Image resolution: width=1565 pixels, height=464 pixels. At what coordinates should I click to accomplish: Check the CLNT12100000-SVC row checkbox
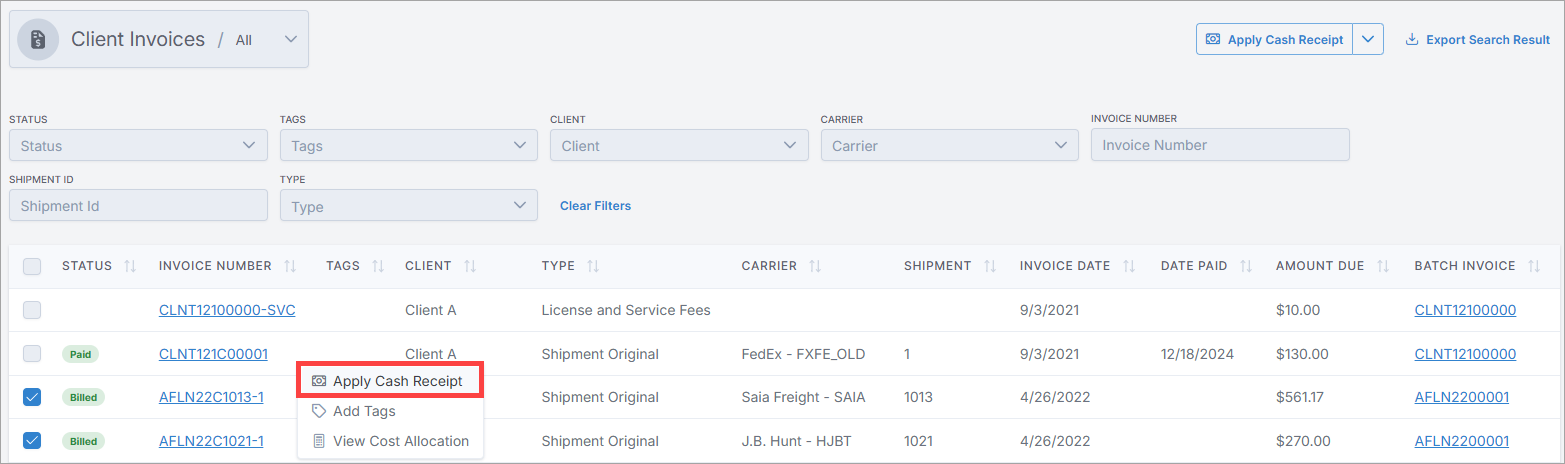[32, 310]
